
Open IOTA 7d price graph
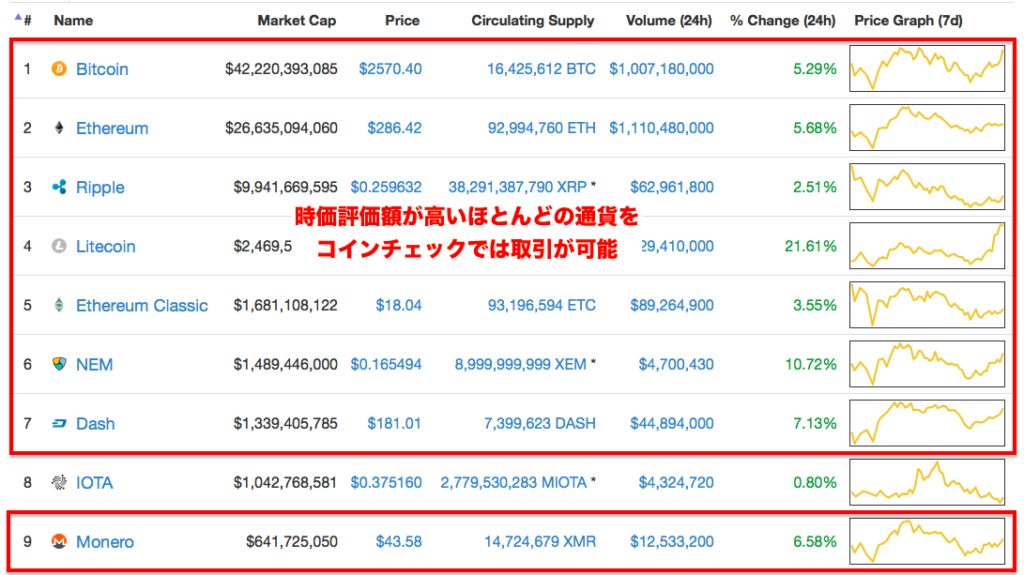(x=927, y=482)
